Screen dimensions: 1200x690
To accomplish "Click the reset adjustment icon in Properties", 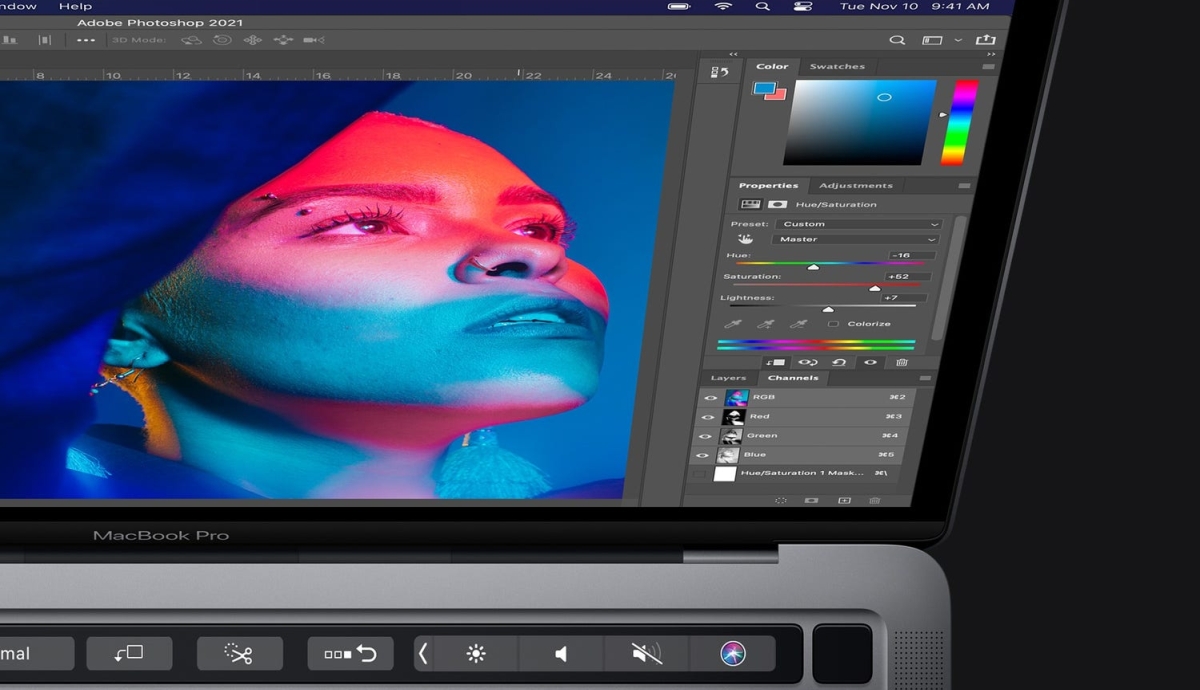I will point(839,362).
